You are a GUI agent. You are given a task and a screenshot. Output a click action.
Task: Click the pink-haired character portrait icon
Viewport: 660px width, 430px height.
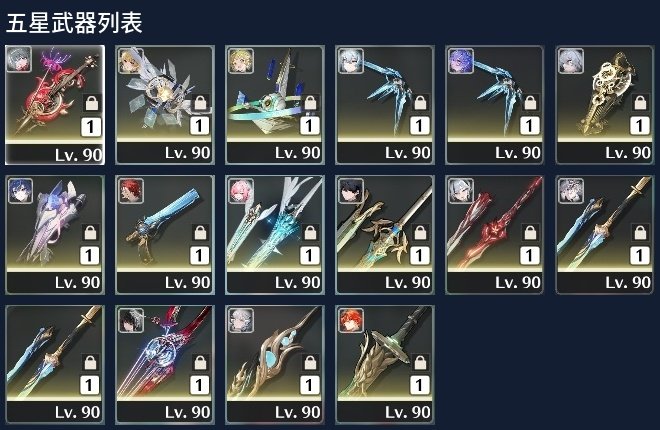click(240, 191)
